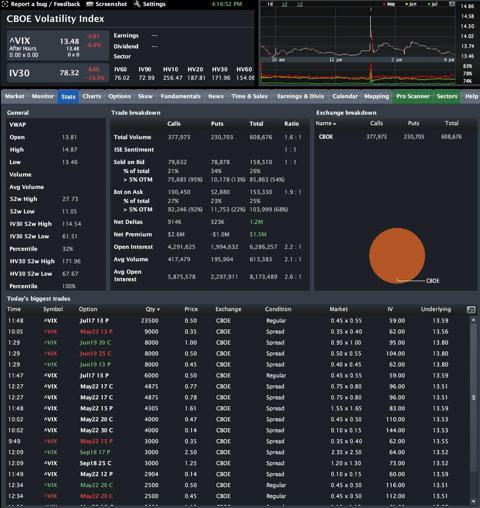Open the Market tab
Viewport: 480px width, 508px height.
(x=15, y=96)
